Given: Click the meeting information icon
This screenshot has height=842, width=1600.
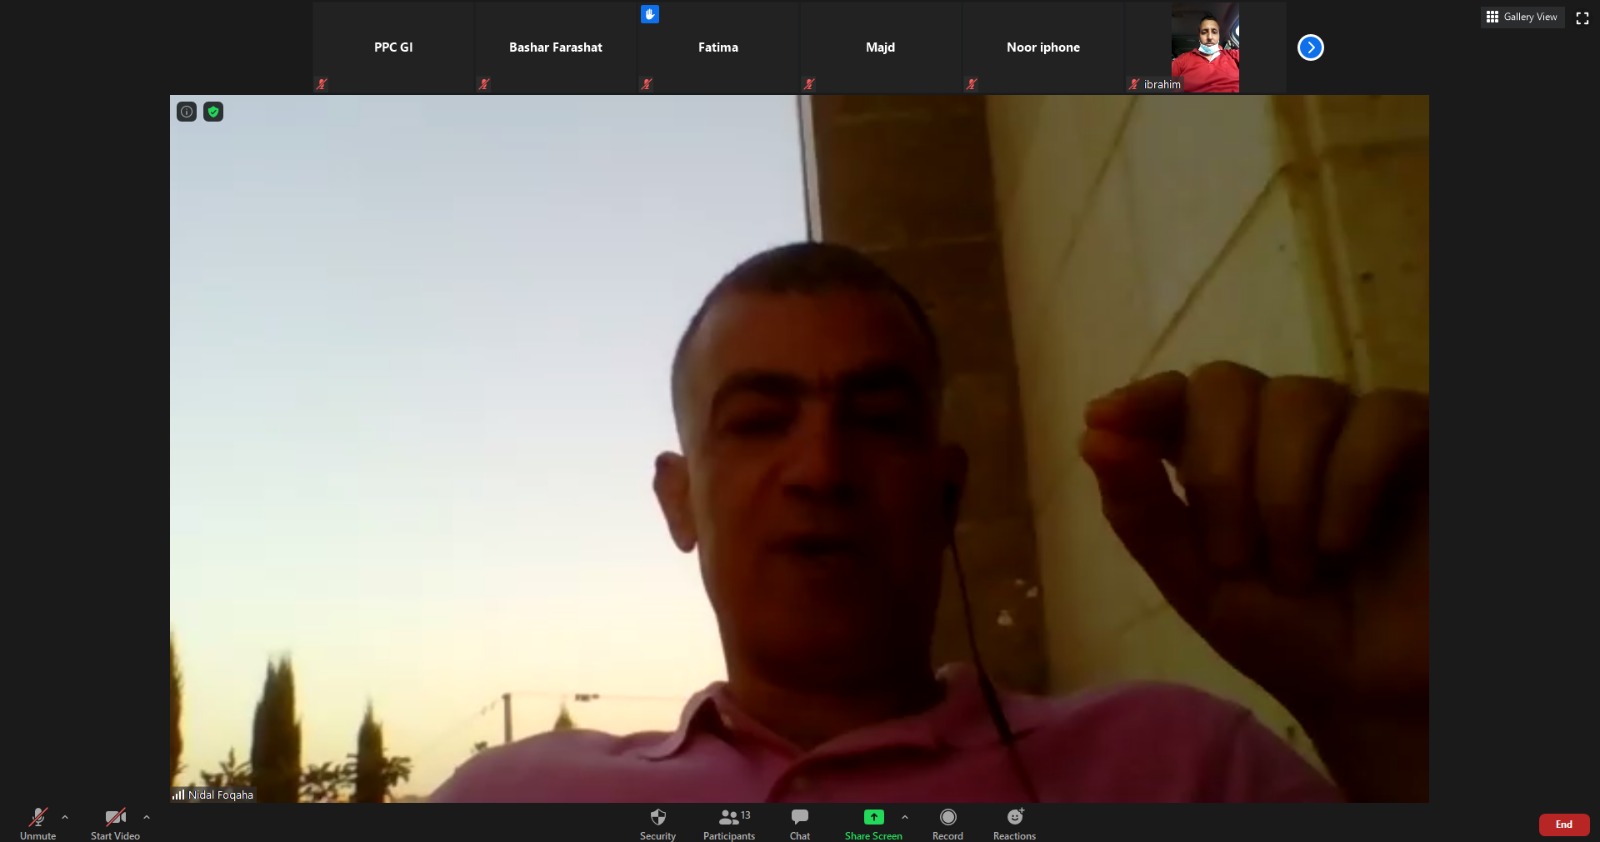Looking at the screenshot, I should 186,112.
